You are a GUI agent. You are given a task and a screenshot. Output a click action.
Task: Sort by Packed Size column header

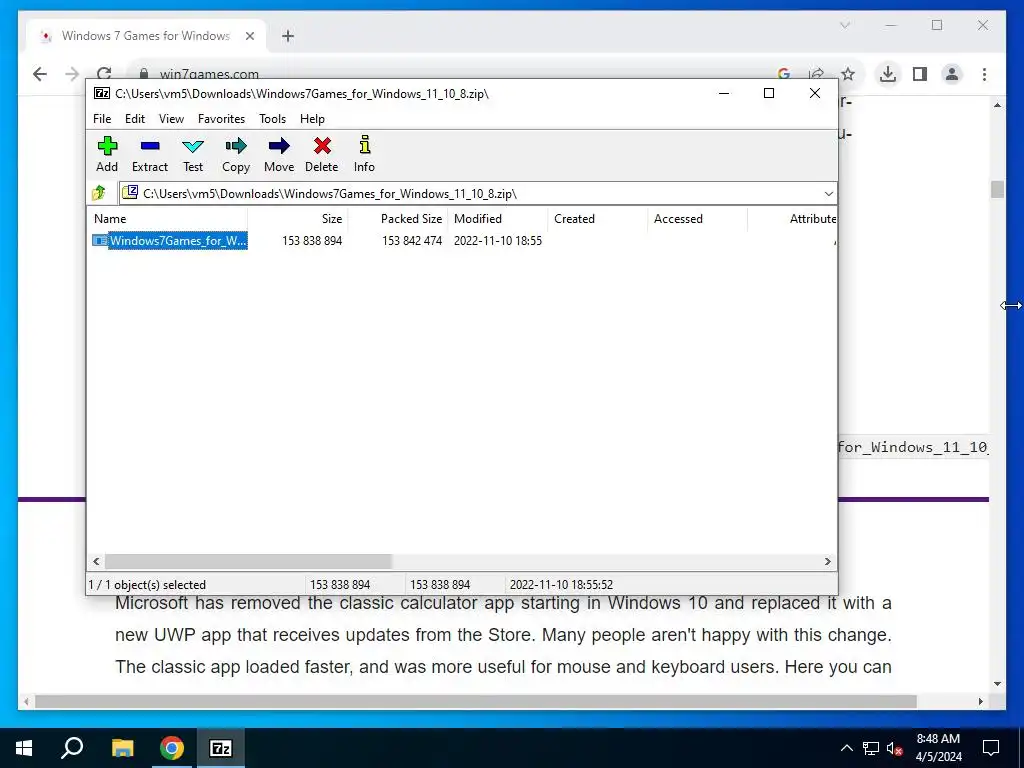point(398,219)
